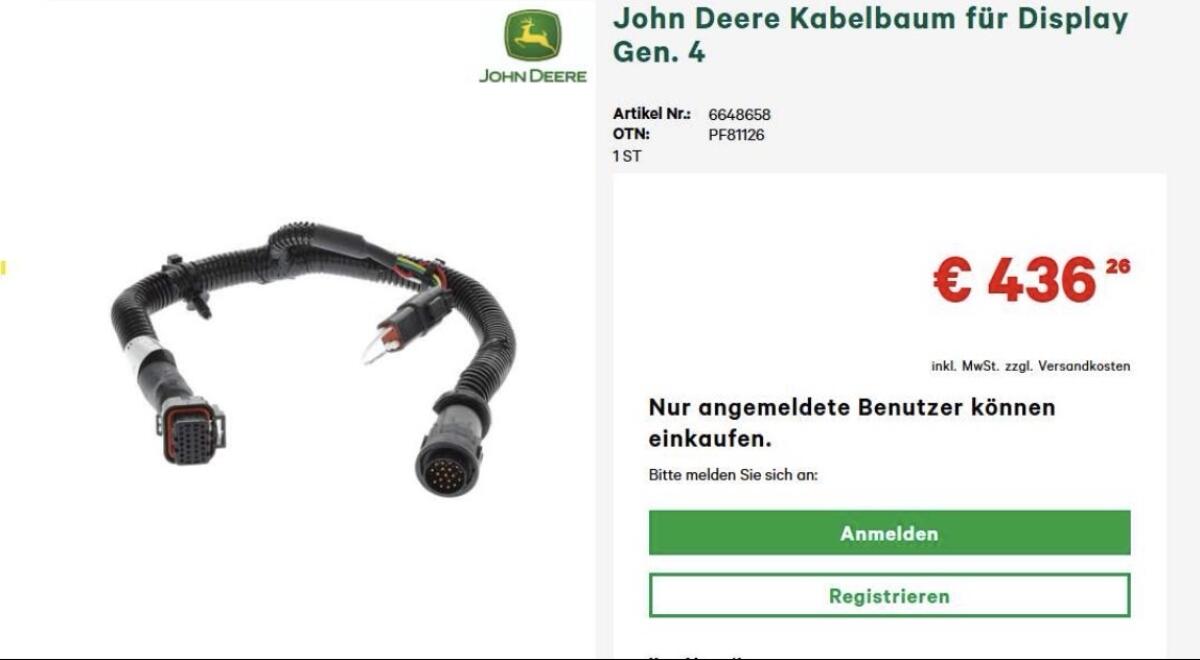The height and width of the screenshot is (660, 1200).
Task: Click the Bitte melden Sie sich an text
Action: (x=733, y=475)
